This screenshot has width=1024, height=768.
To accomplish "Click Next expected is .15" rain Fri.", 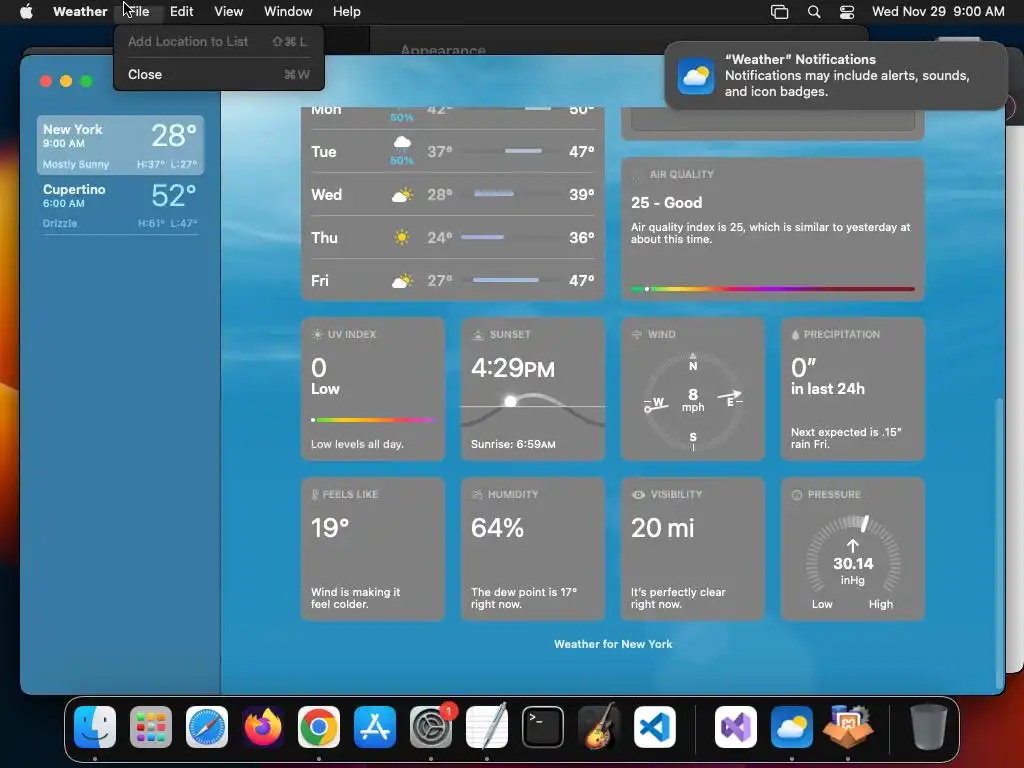I will point(846,438).
